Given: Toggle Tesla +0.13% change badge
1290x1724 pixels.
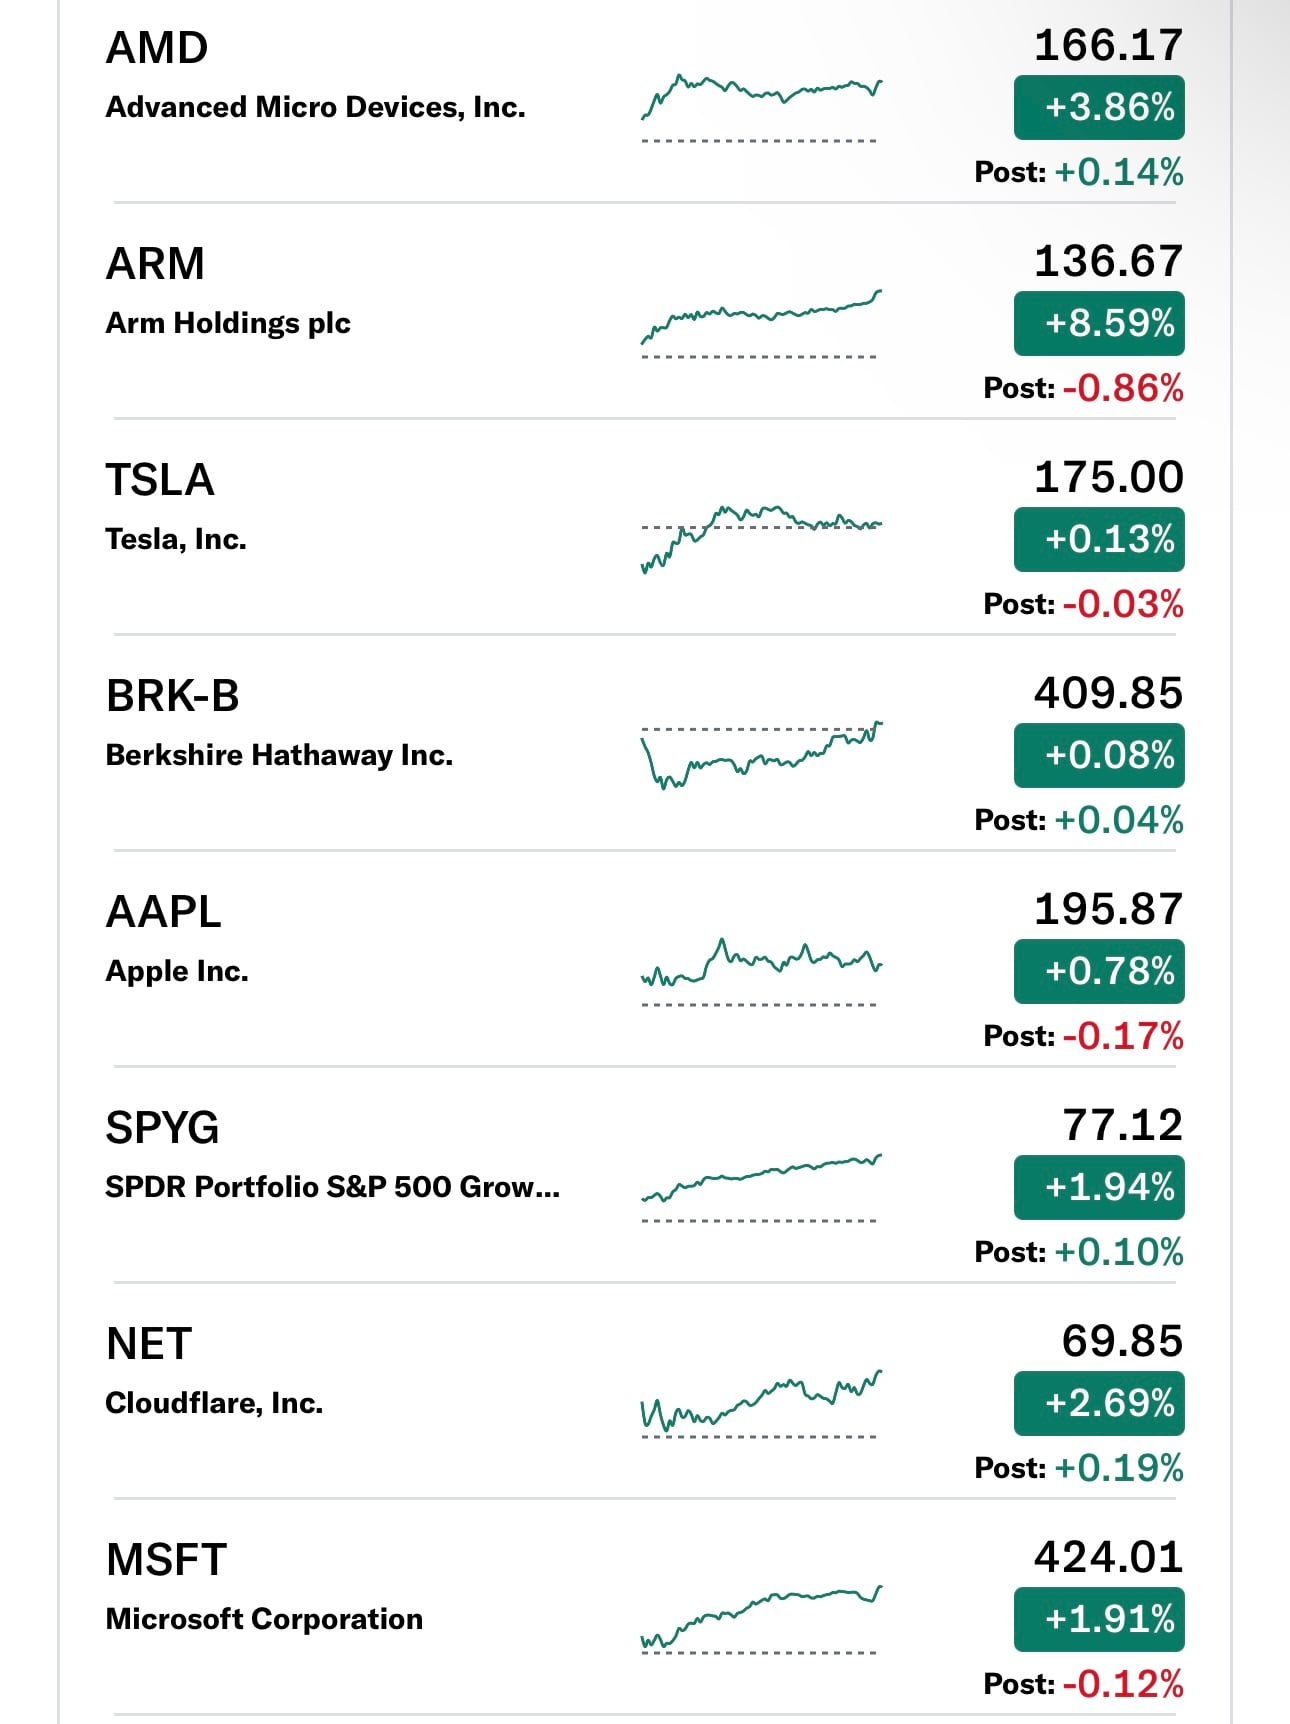Looking at the screenshot, I should pyautogui.click(x=1099, y=539).
